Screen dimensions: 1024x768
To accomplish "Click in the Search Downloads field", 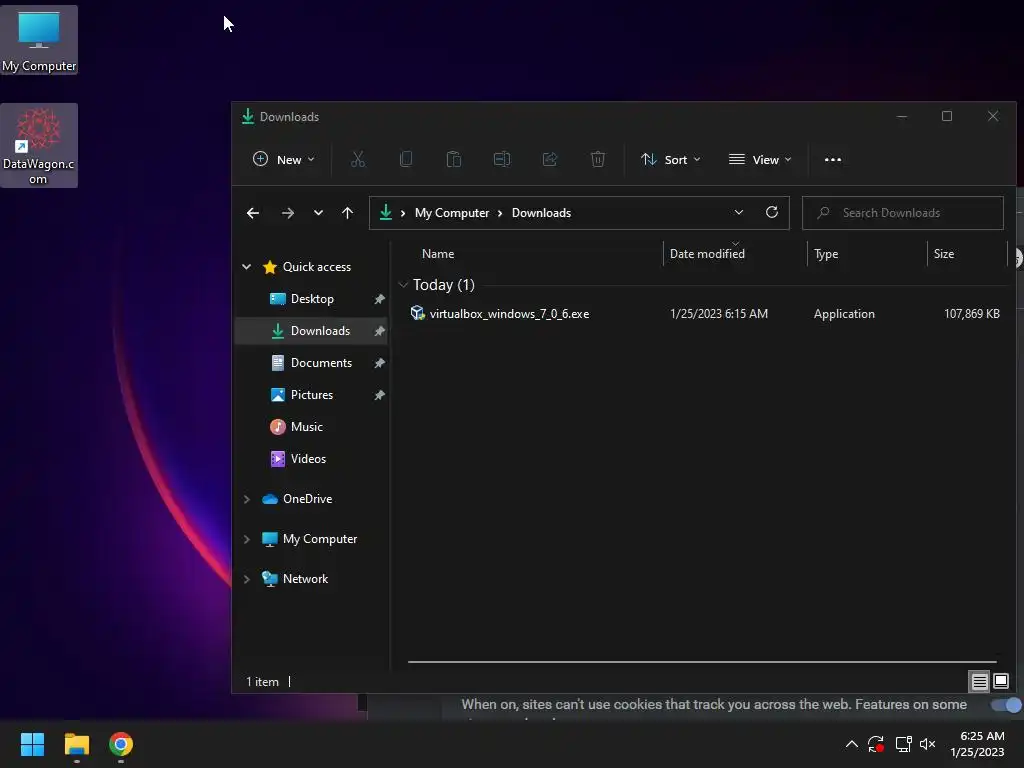I will pyautogui.click(x=903, y=213).
